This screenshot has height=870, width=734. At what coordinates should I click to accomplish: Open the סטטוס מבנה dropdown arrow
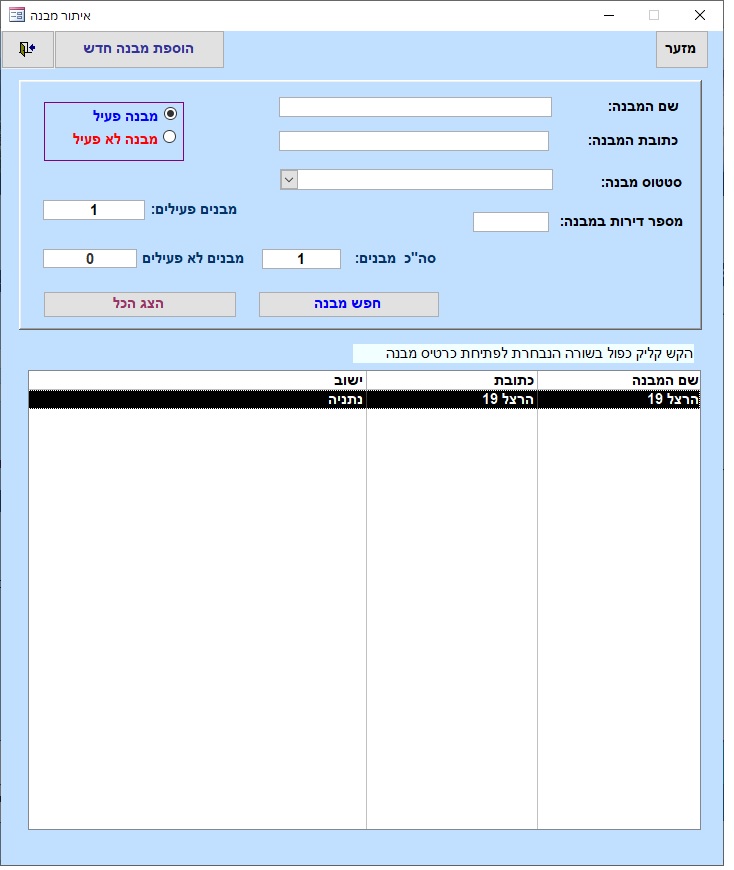coord(289,180)
